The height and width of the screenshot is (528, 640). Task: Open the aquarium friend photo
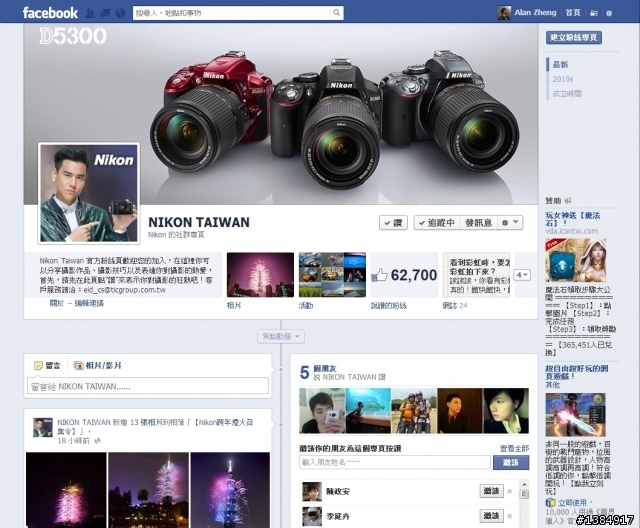pyautogui.click(x=368, y=410)
